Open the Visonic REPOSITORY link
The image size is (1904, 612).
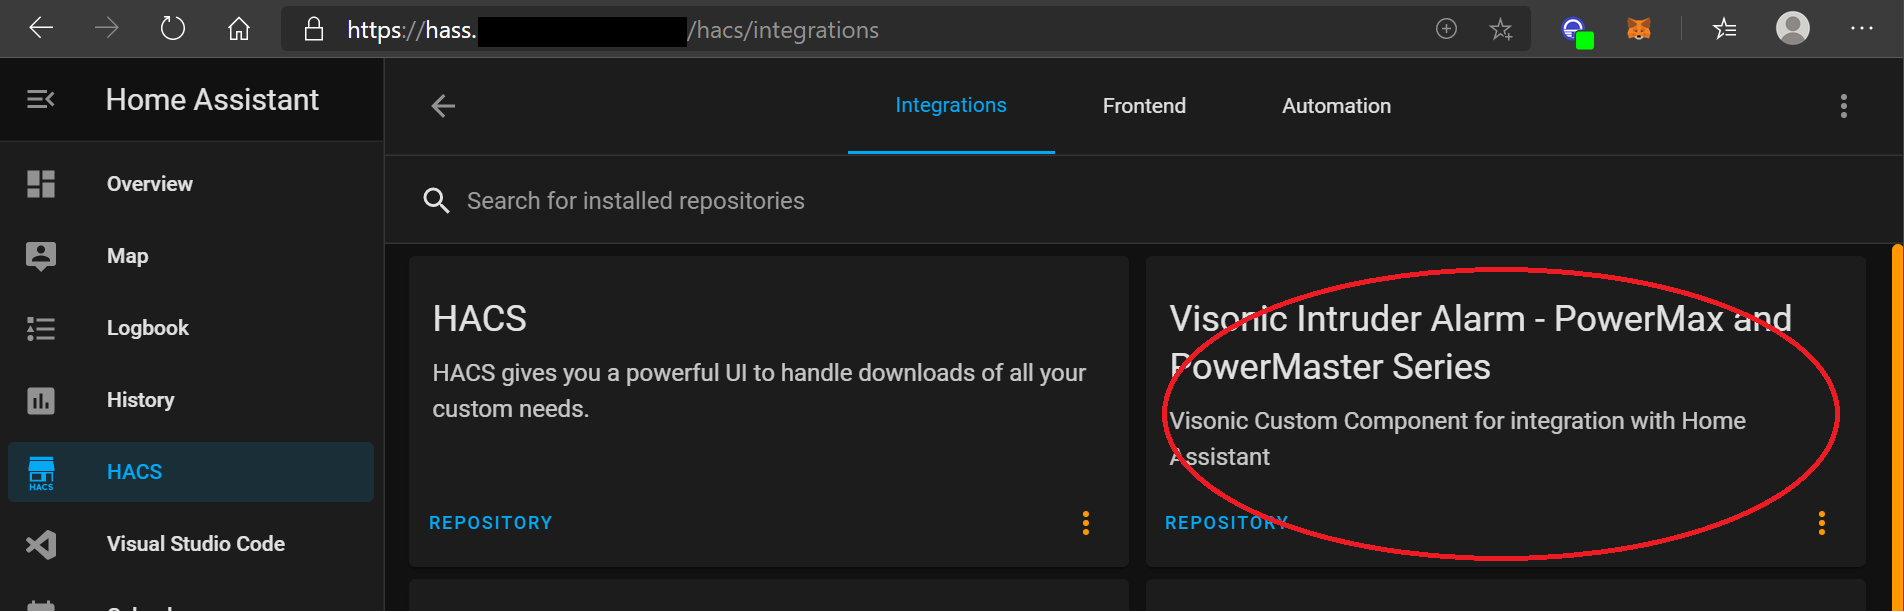tap(1226, 522)
